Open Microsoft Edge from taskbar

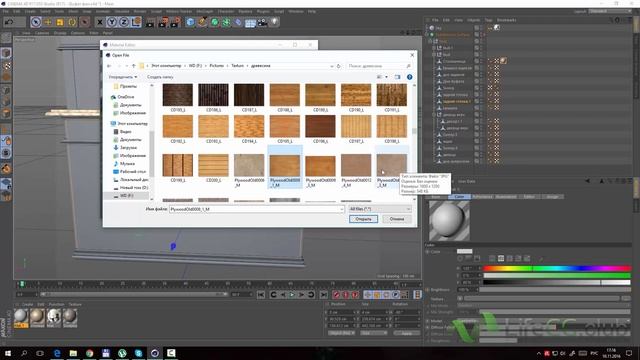coord(57,353)
